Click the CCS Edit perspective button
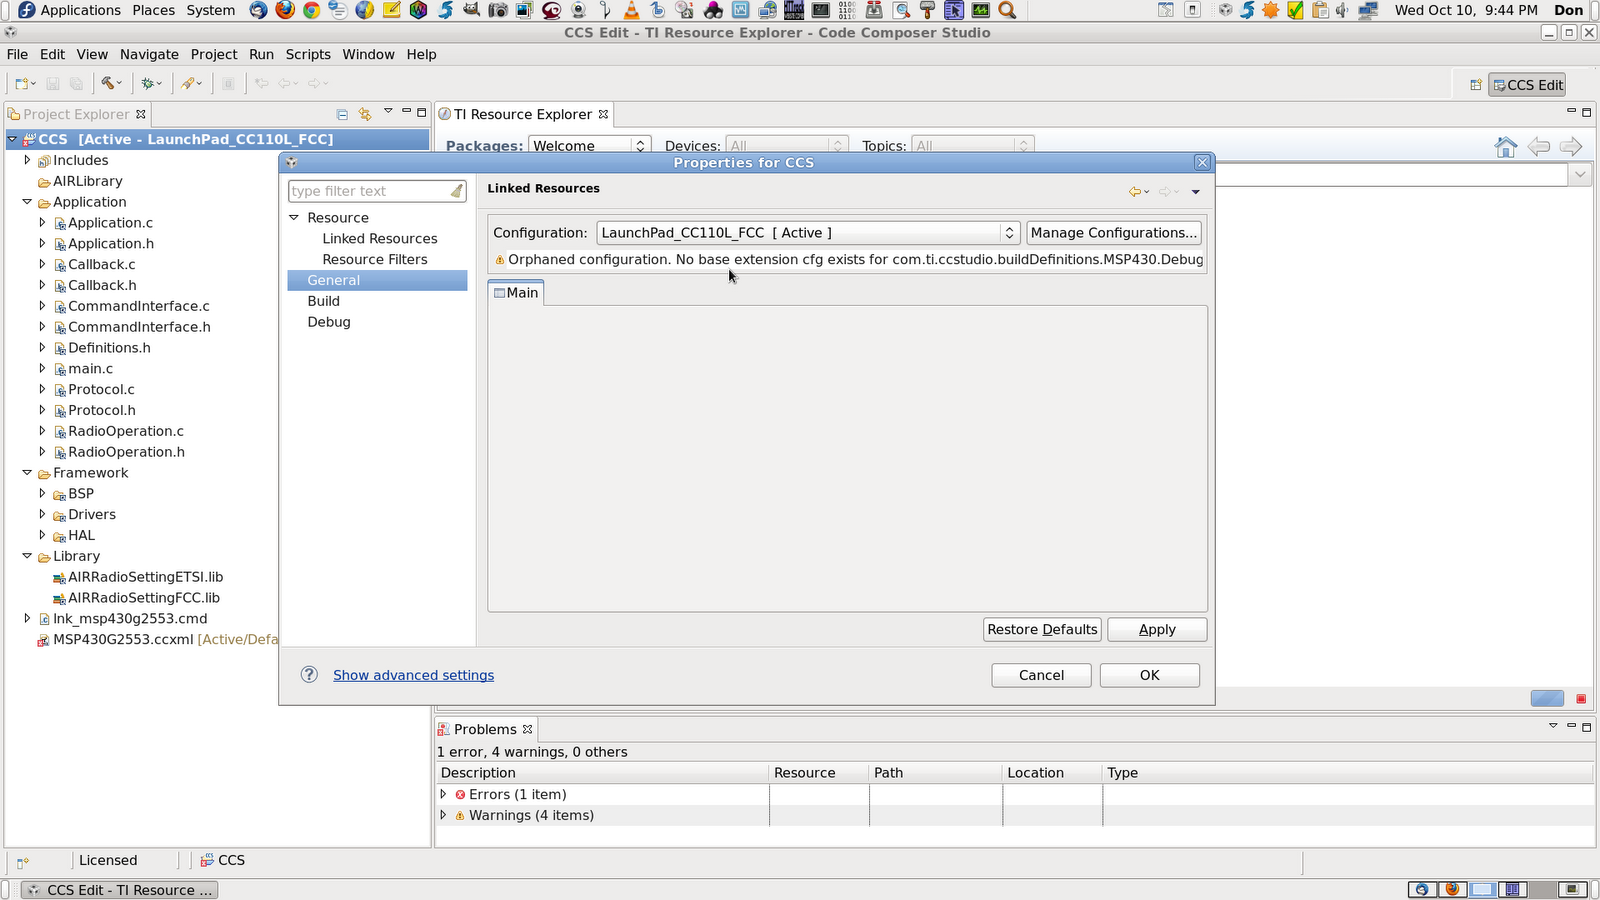The width and height of the screenshot is (1600, 900). 1527,85
